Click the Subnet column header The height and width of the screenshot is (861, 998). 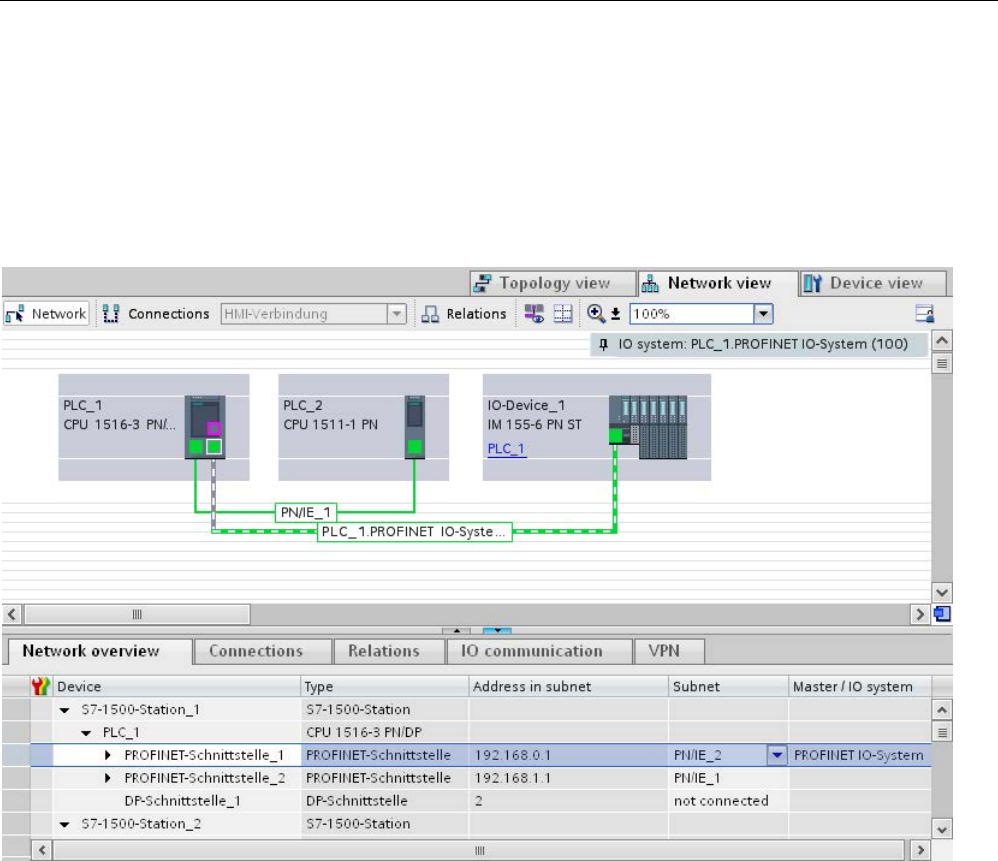728,687
